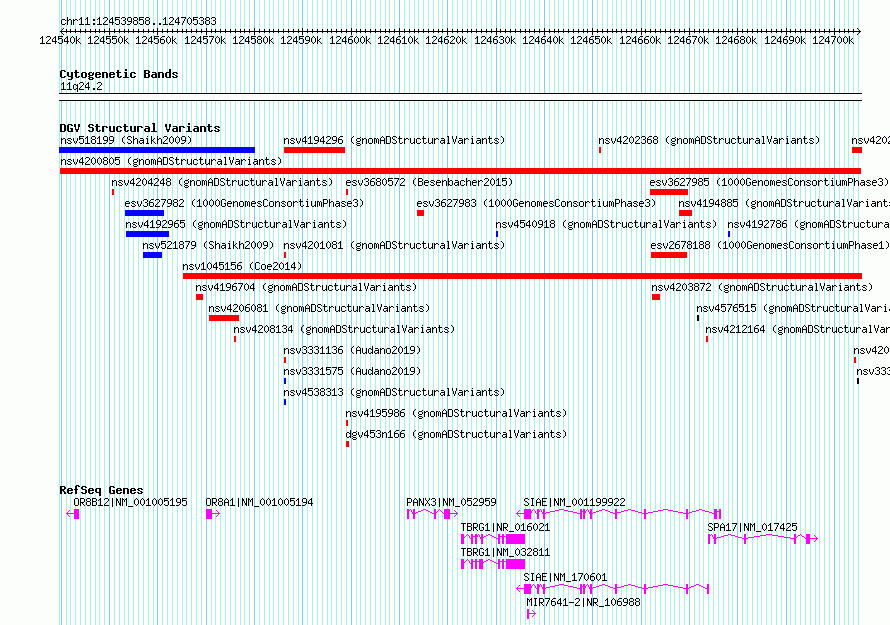Click the 124540k ruler tick label
Image resolution: width=890 pixels, height=625 pixels.
click(60, 40)
